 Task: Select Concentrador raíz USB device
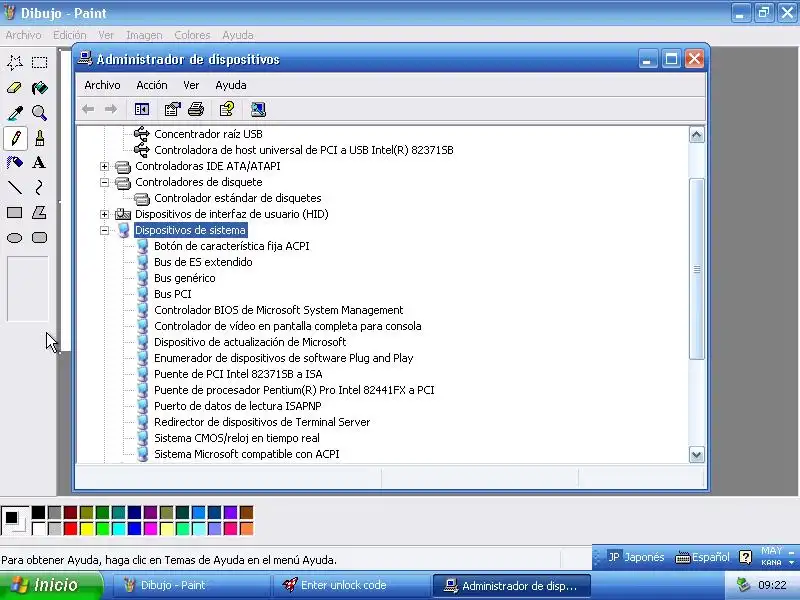tap(208, 134)
